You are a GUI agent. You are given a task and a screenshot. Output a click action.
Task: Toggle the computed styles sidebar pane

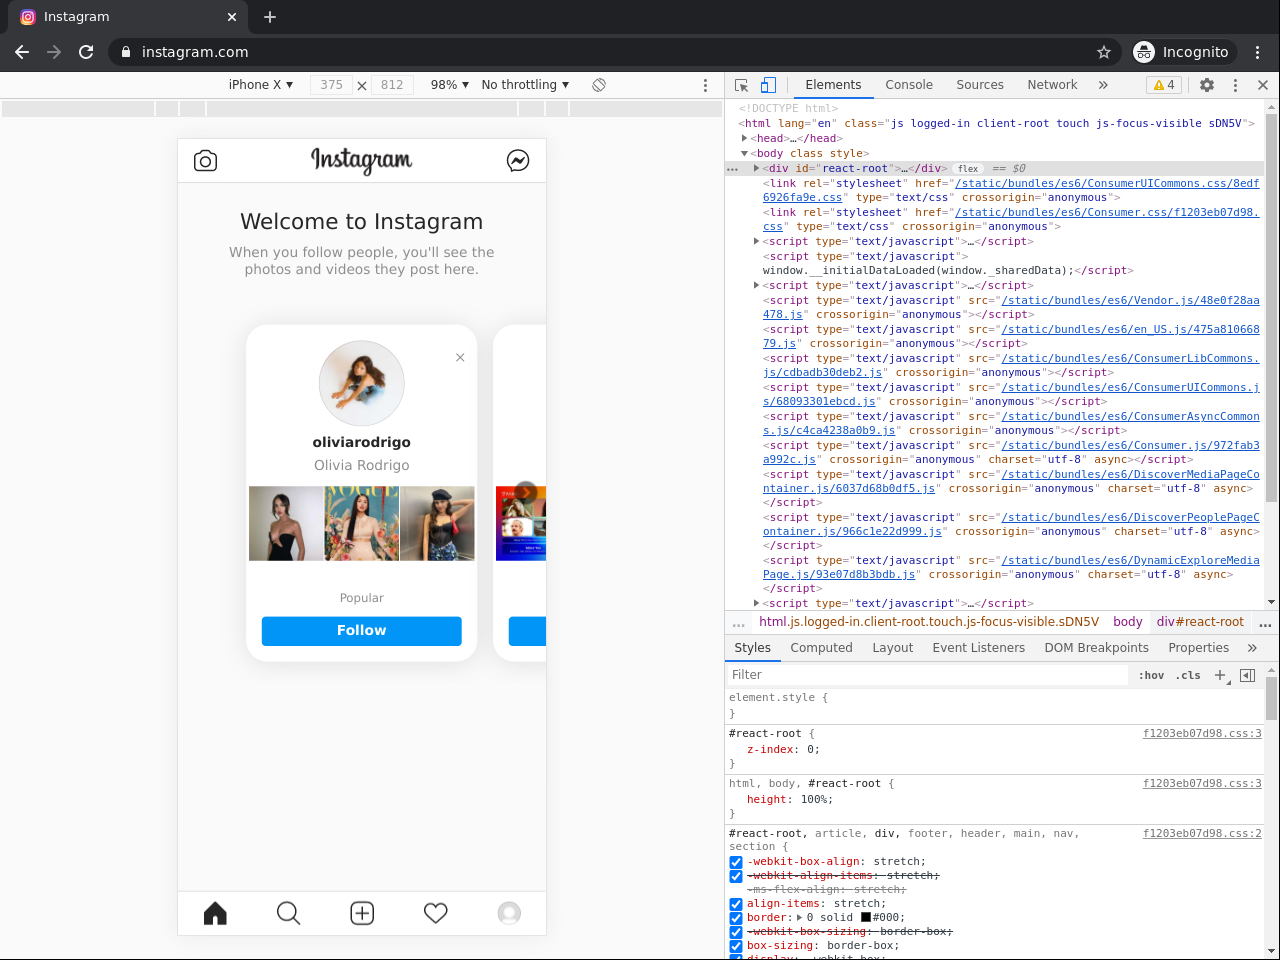tap(1247, 676)
